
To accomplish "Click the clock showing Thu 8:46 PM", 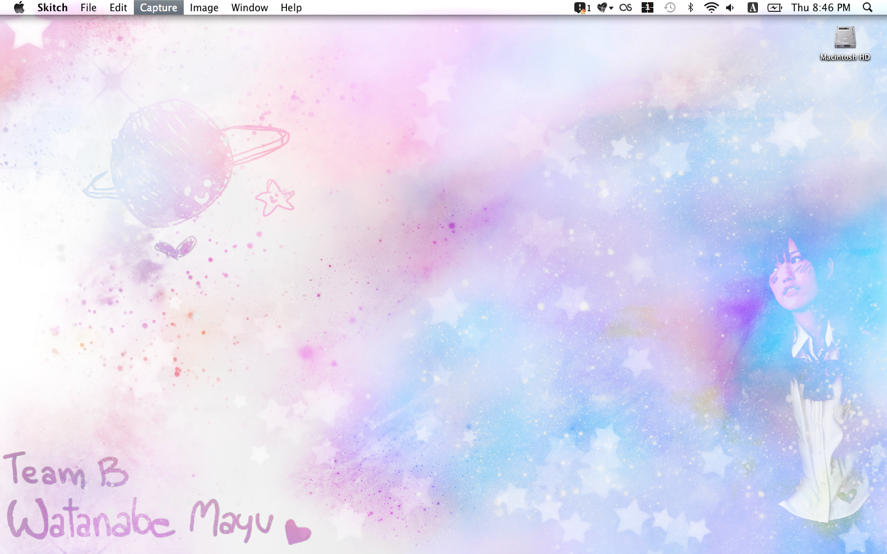I will 821,7.
